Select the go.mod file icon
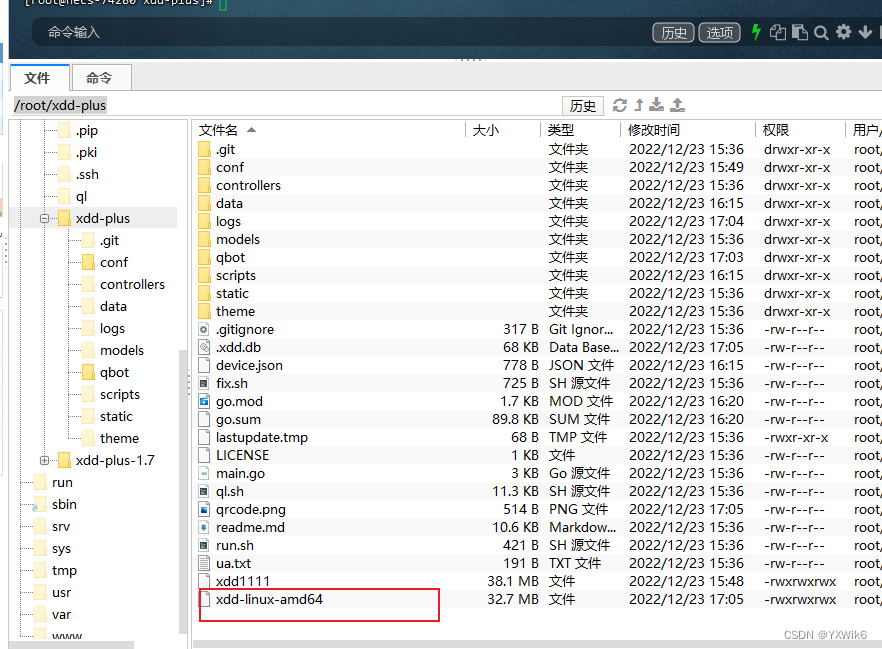 (x=204, y=402)
